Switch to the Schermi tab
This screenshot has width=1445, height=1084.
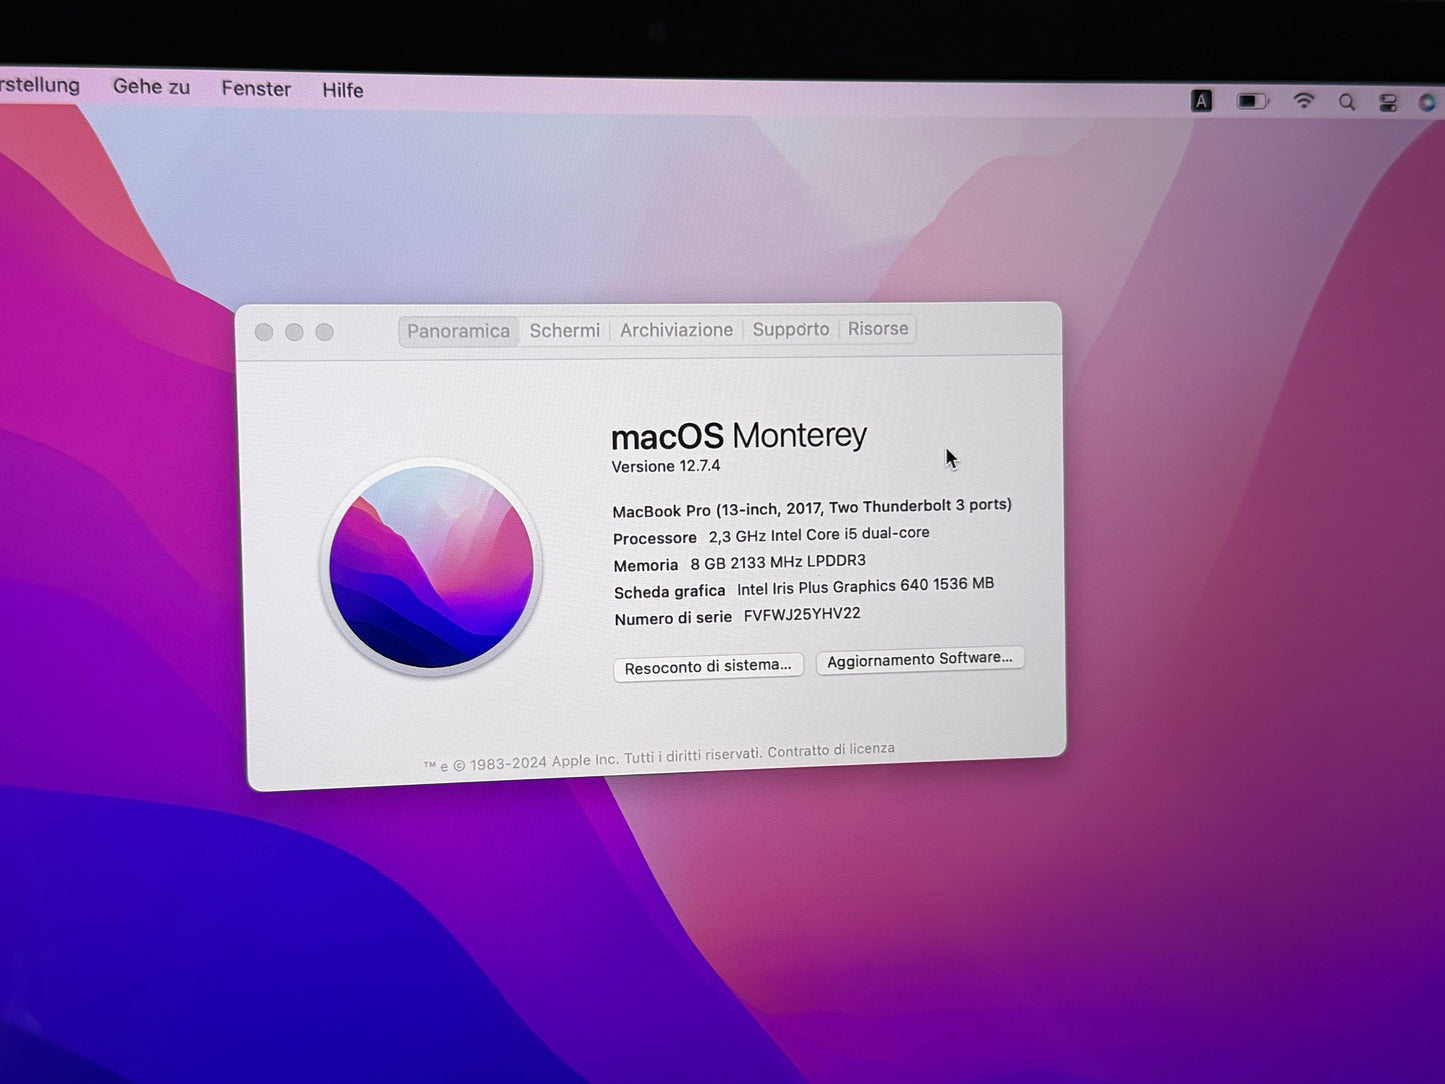pos(565,330)
